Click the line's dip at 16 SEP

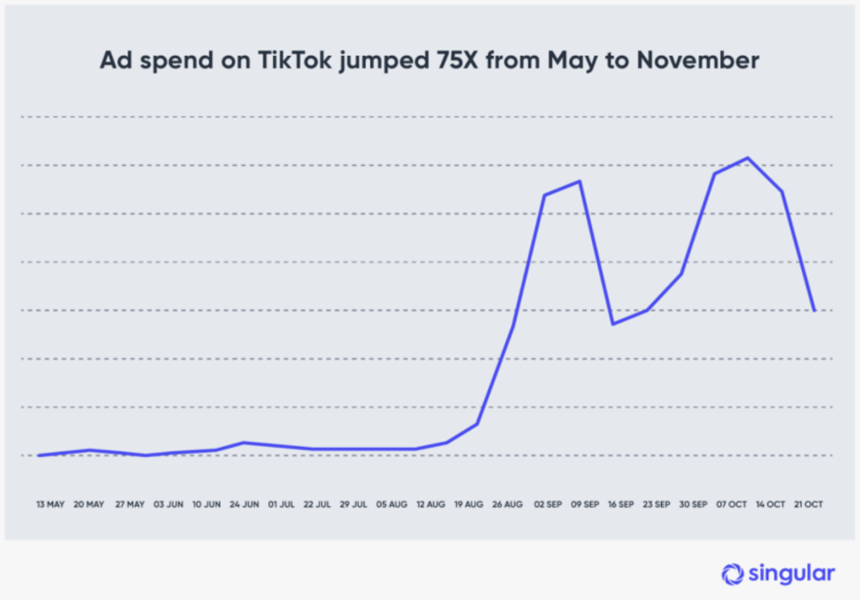coord(613,324)
